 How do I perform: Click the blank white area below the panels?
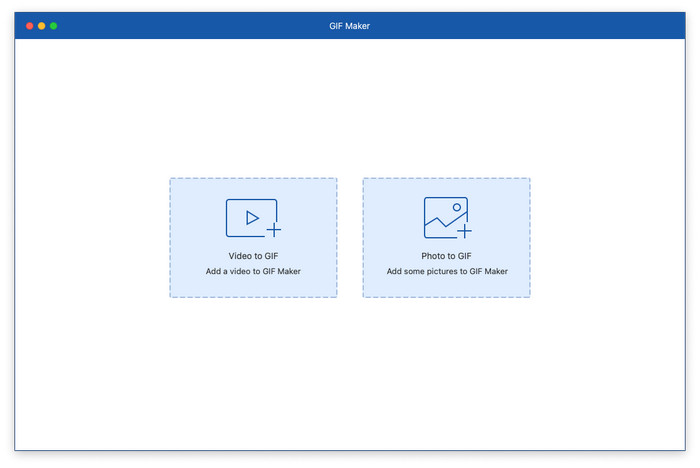click(350, 380)
